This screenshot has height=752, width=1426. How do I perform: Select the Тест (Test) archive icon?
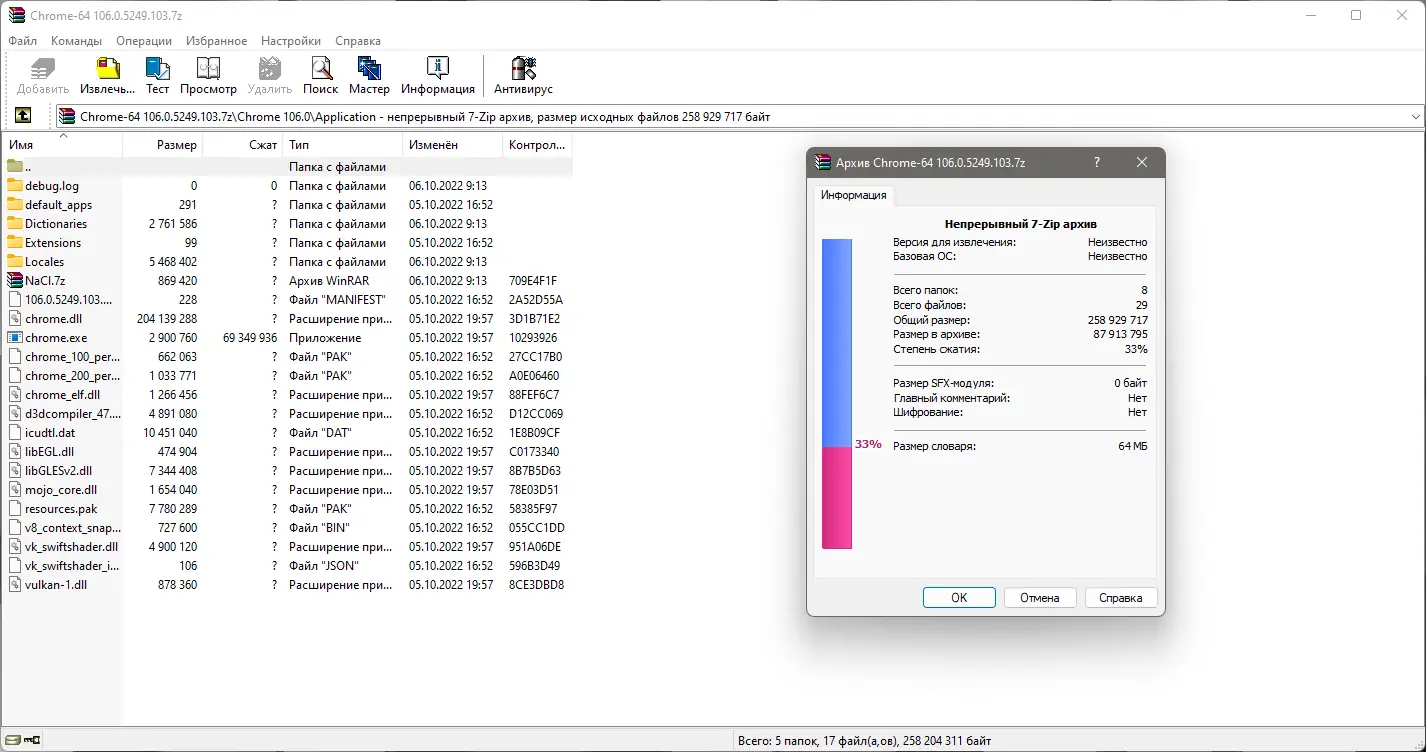[157, 70]
